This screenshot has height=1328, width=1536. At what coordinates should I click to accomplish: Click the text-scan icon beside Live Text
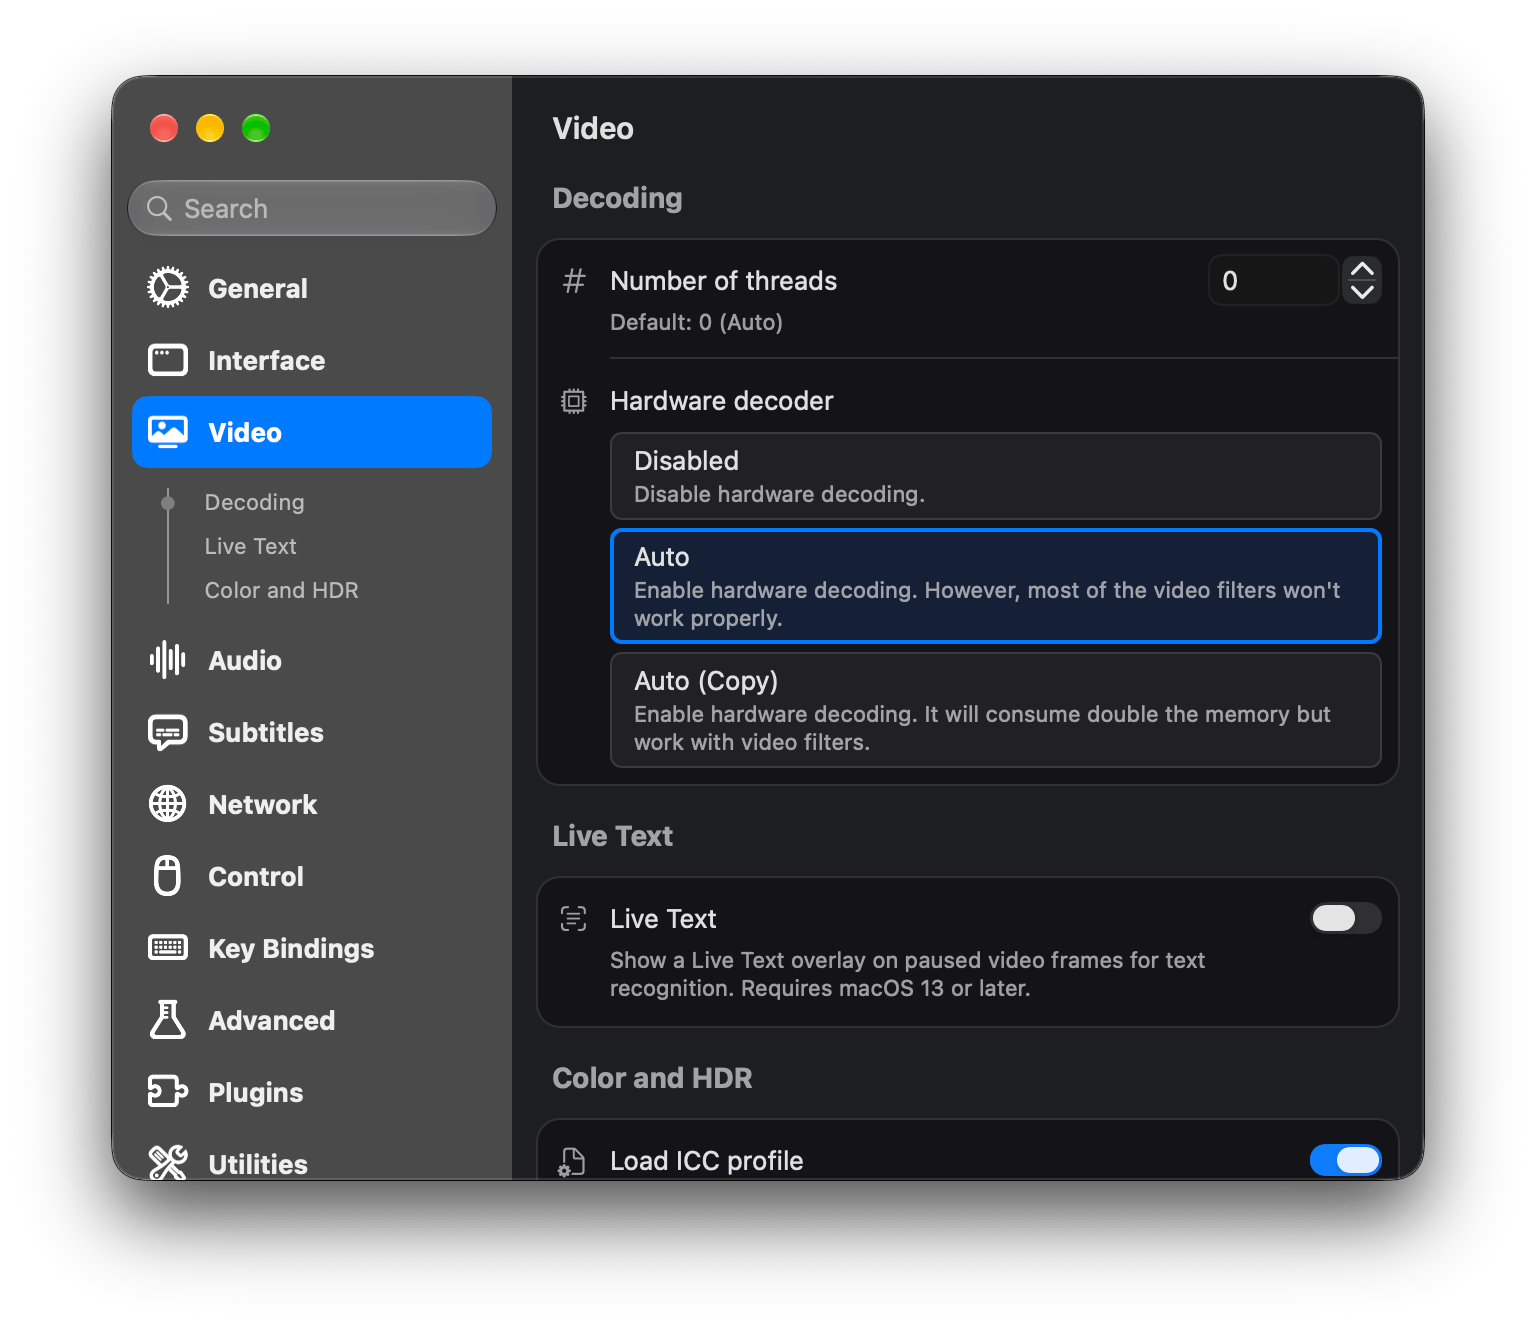coord(574,919)
